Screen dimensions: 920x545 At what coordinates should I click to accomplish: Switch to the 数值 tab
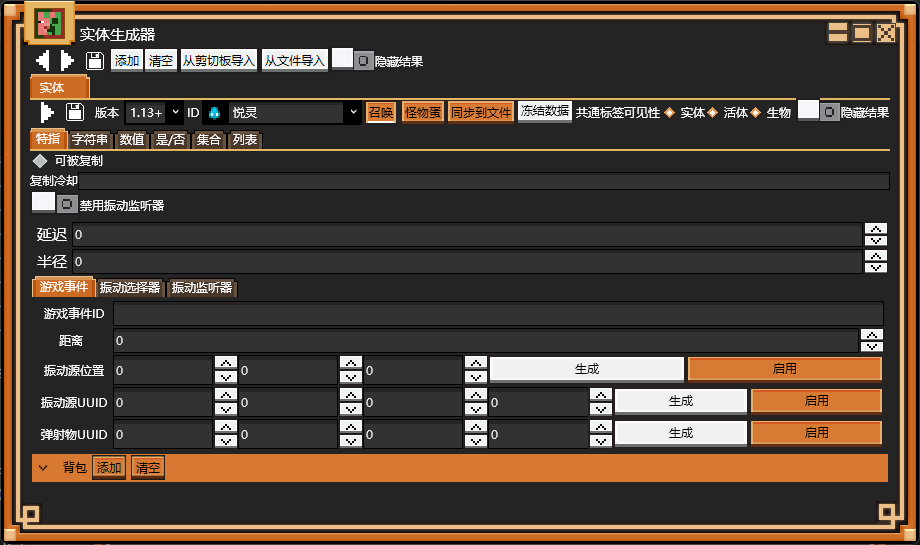132,140
